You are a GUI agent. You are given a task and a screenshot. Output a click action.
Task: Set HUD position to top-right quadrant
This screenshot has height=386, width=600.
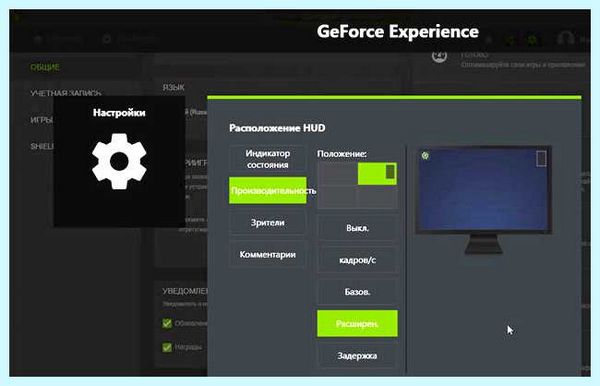click(x=377, y=174)
